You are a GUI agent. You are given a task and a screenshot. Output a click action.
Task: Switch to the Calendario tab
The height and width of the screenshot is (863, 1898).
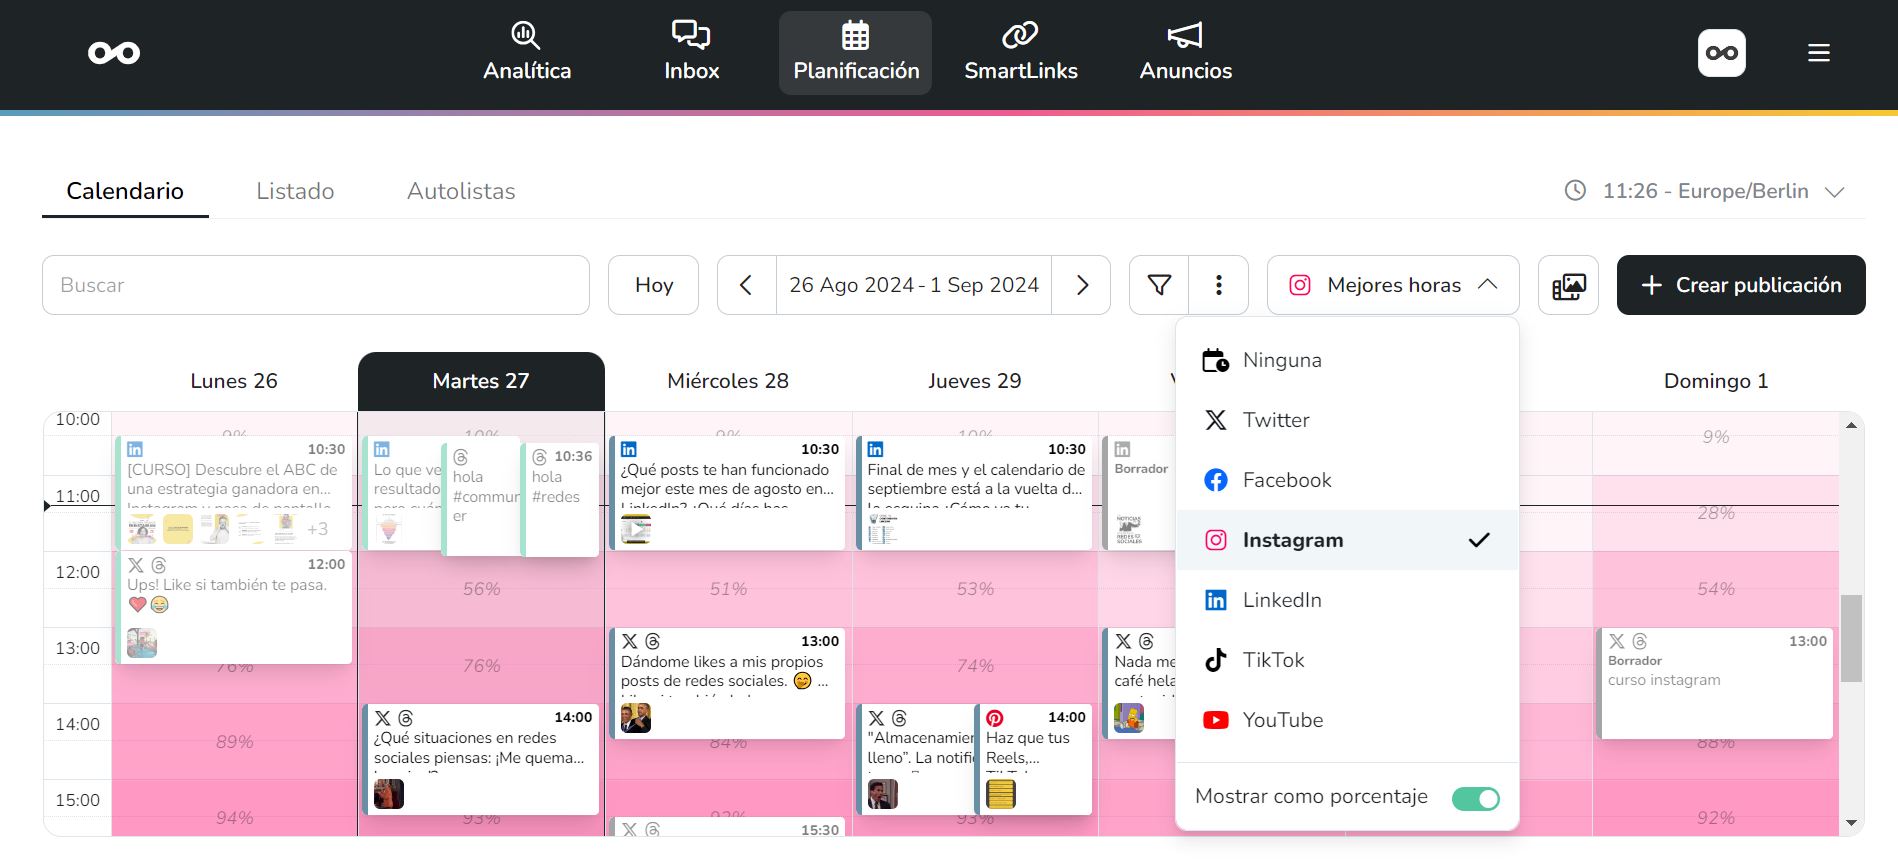tap(125, 191)
